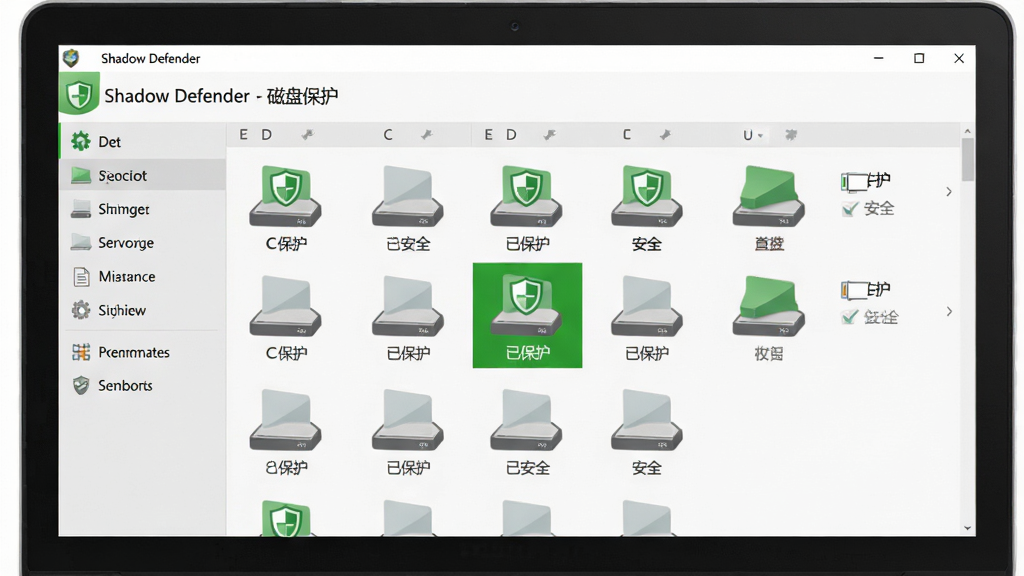Click the Shadow Defender title bar app icon
Image resolution: width=1024 pixels, height=576 pixels.
pos(71,58)
